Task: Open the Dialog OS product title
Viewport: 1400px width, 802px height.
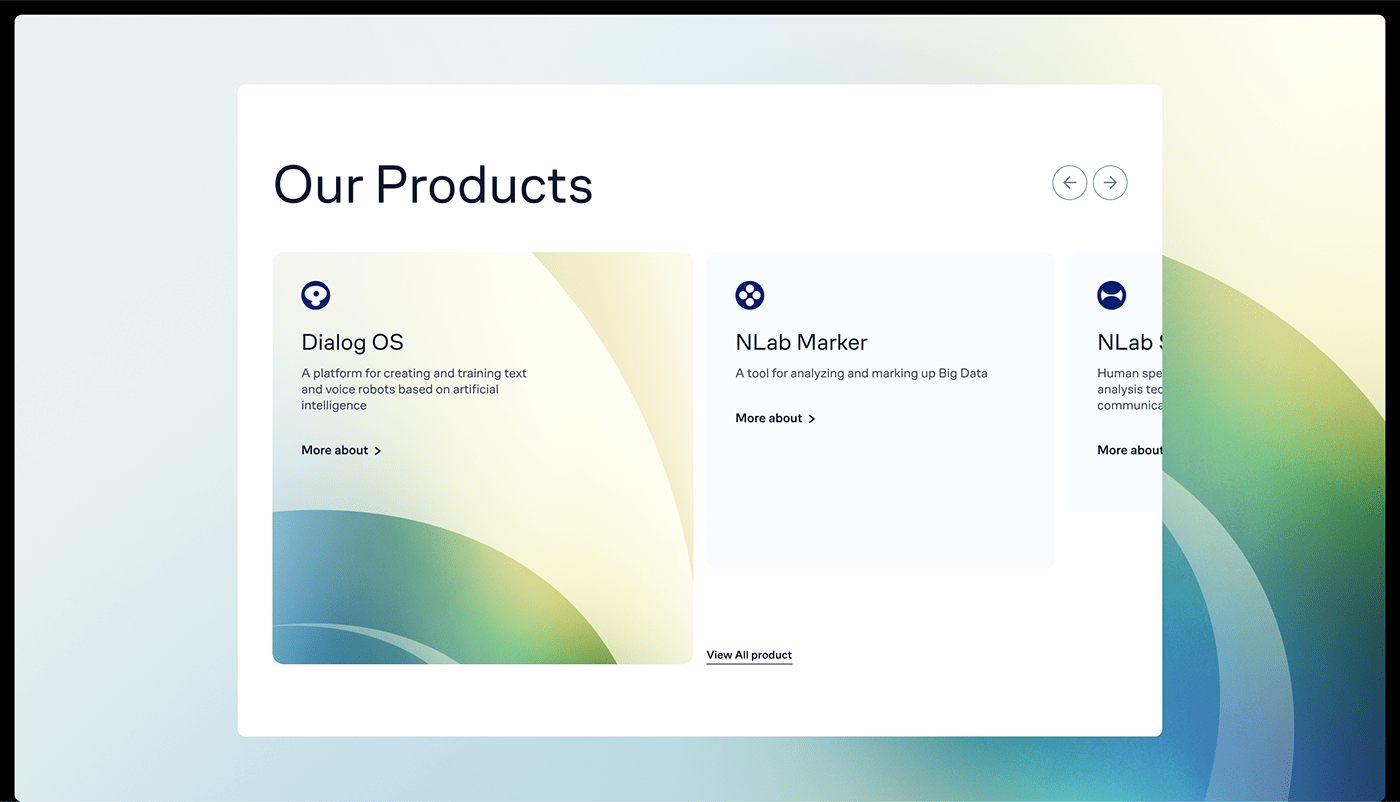Action: [352, 342]
